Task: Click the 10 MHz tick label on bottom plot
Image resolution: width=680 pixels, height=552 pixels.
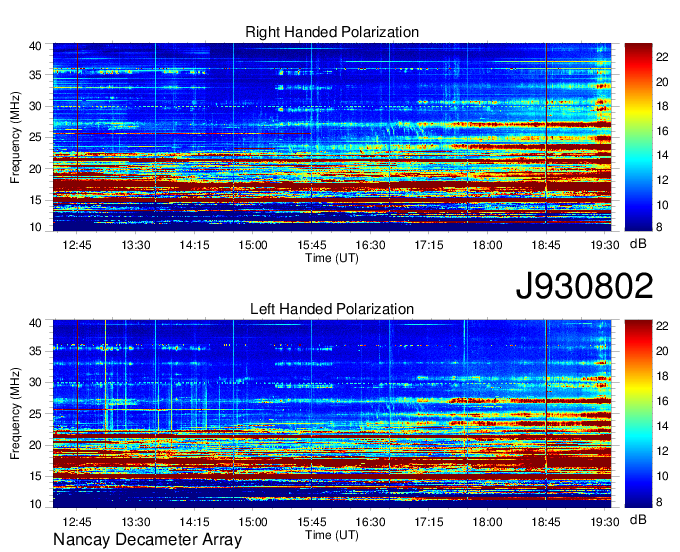Action: tap(35, 504)
